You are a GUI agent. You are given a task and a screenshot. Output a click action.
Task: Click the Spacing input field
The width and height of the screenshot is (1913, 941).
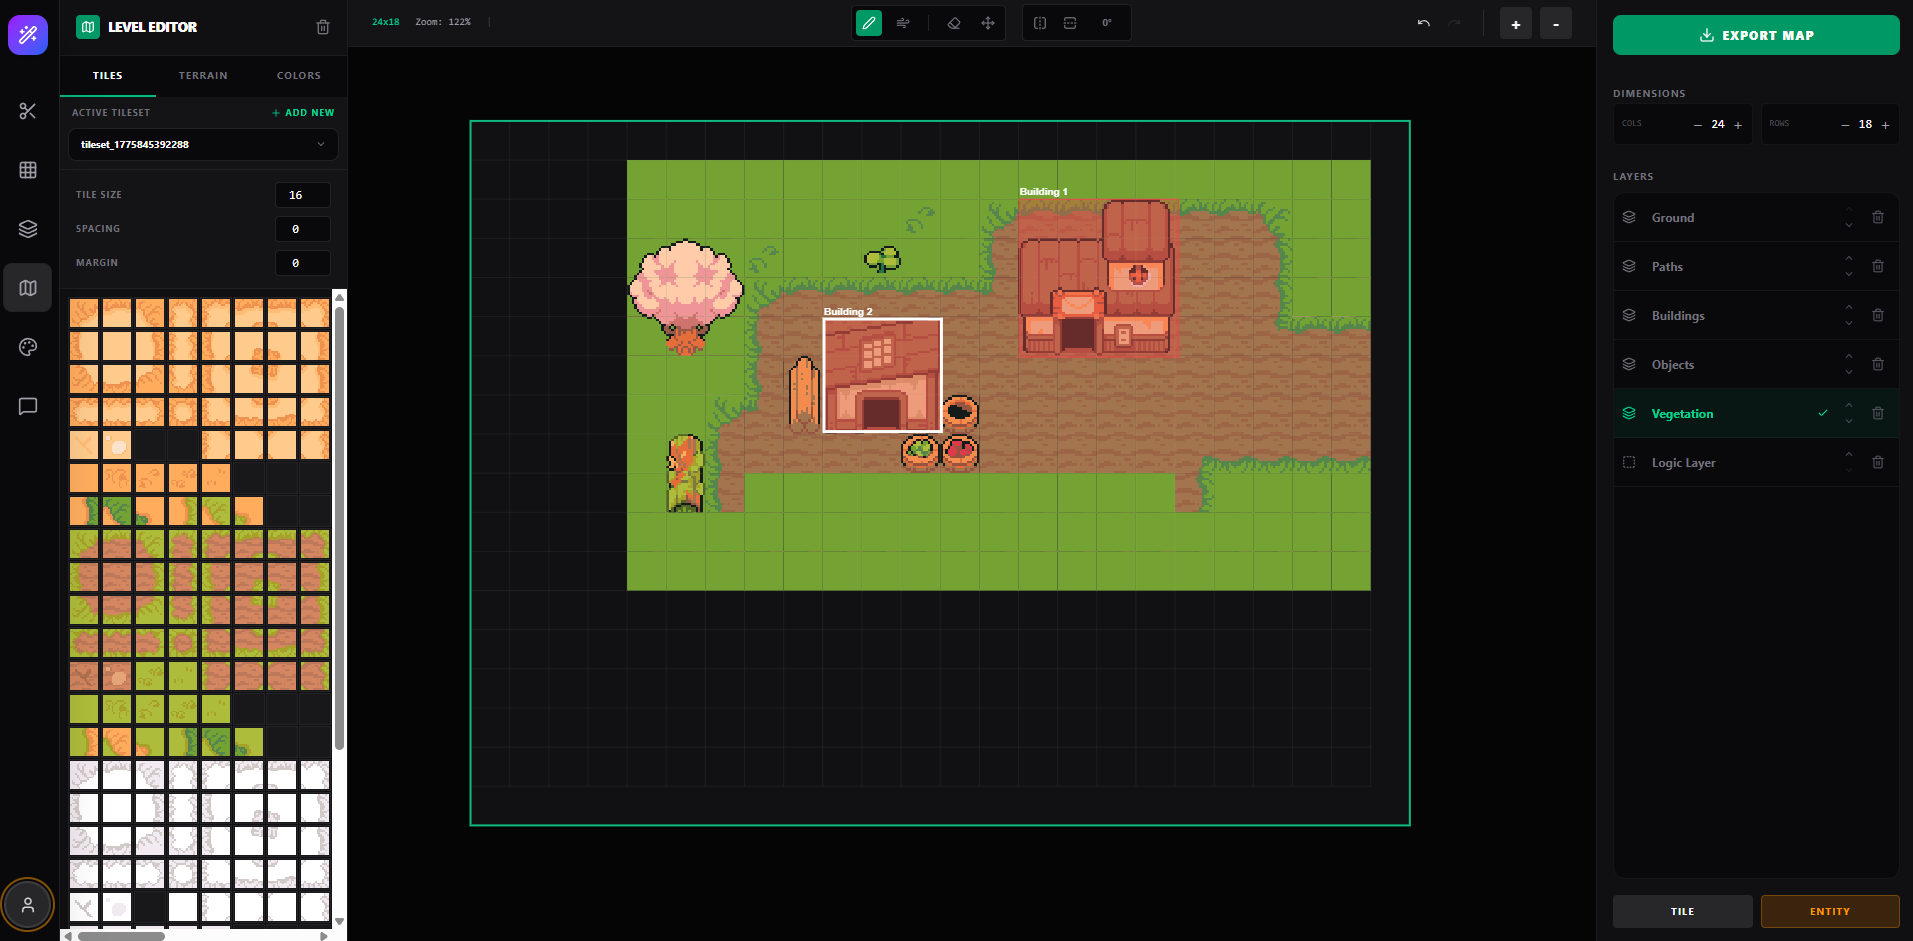[302, 229]
